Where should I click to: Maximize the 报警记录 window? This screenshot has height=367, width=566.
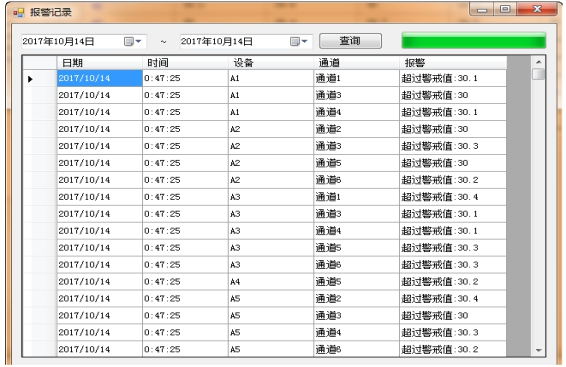click(x=505, y=9)
